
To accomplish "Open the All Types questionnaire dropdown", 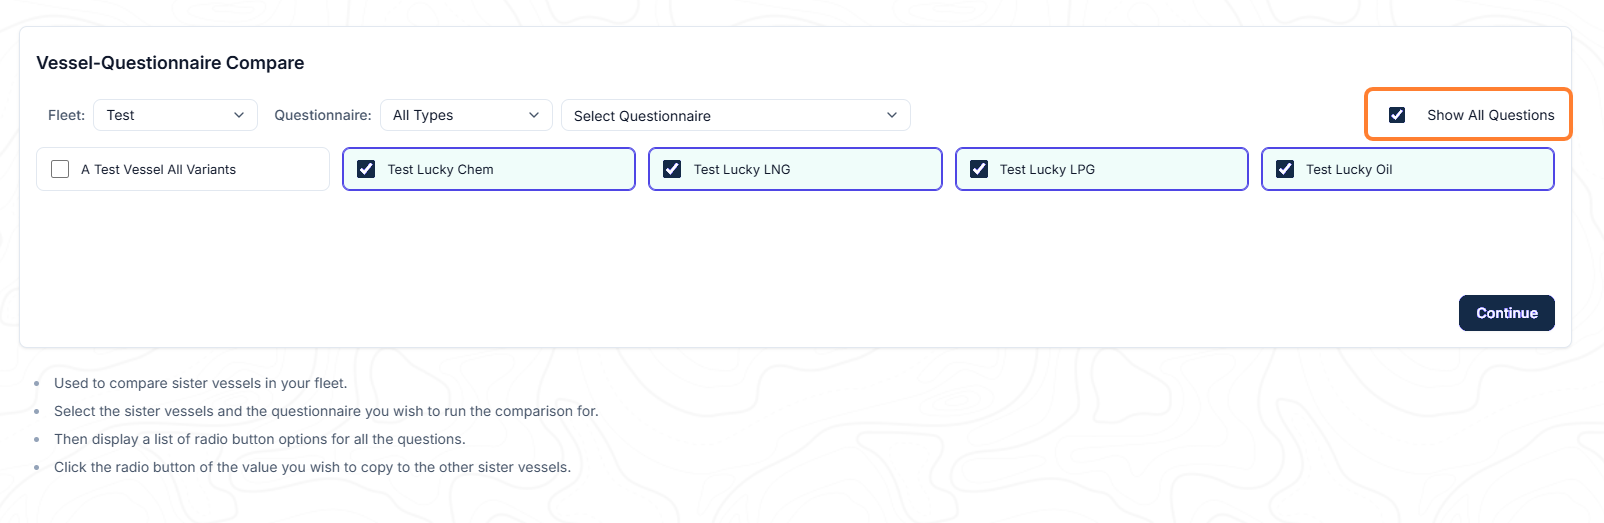I will coord(466,115).
